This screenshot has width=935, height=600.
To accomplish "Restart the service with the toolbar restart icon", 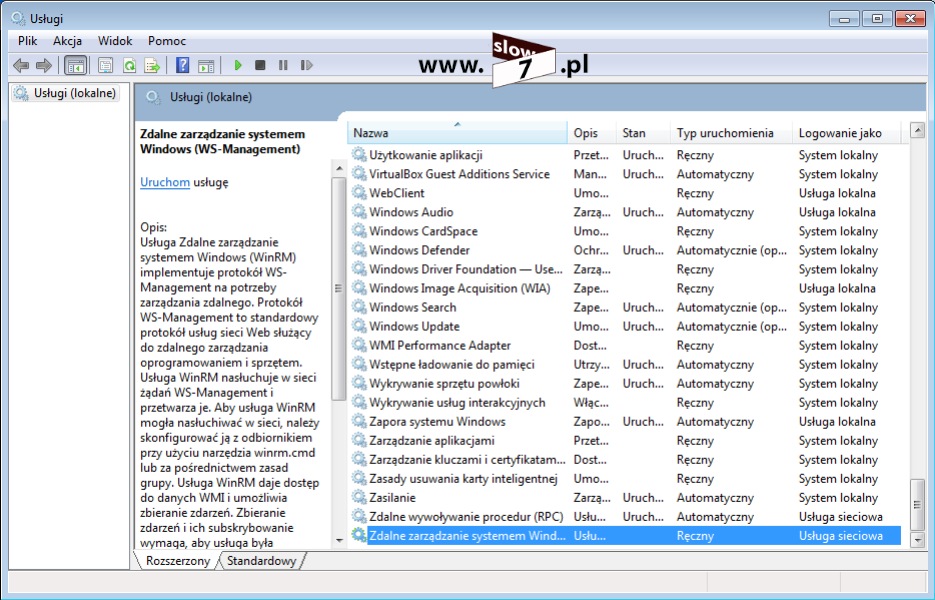I will [306, 65].
